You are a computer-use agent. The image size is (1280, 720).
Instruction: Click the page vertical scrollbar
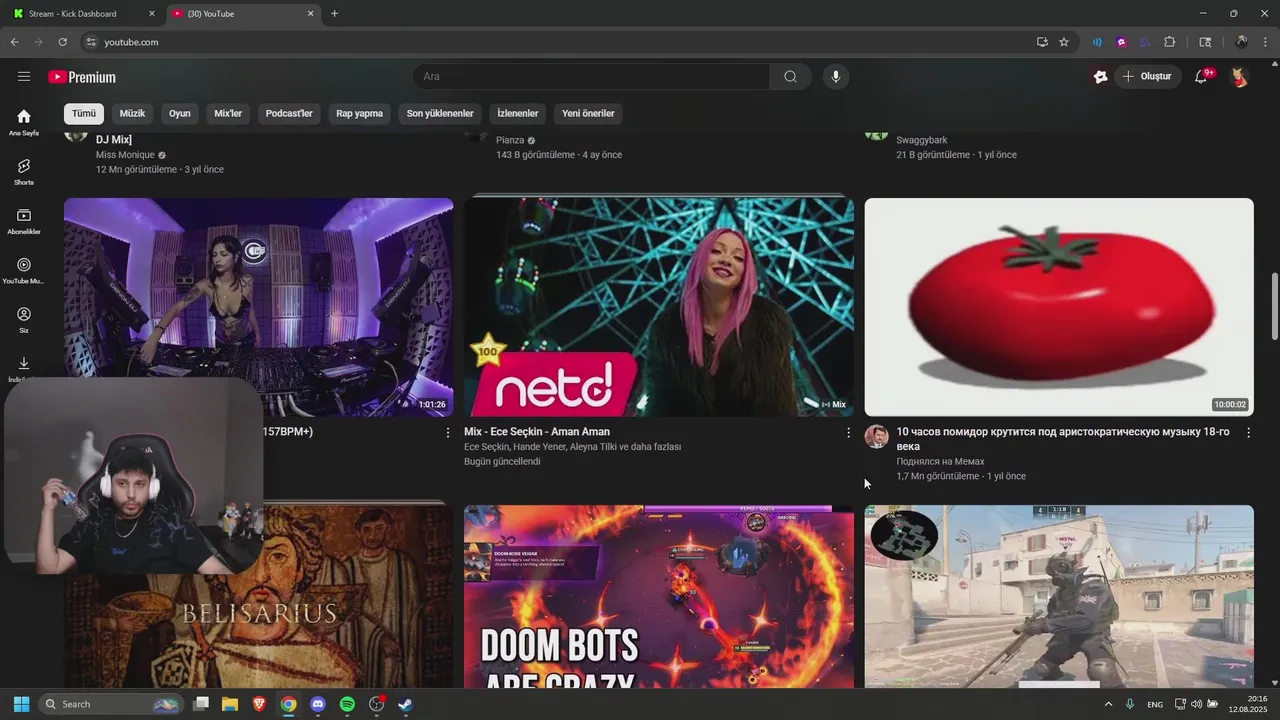click(1274, 306)
